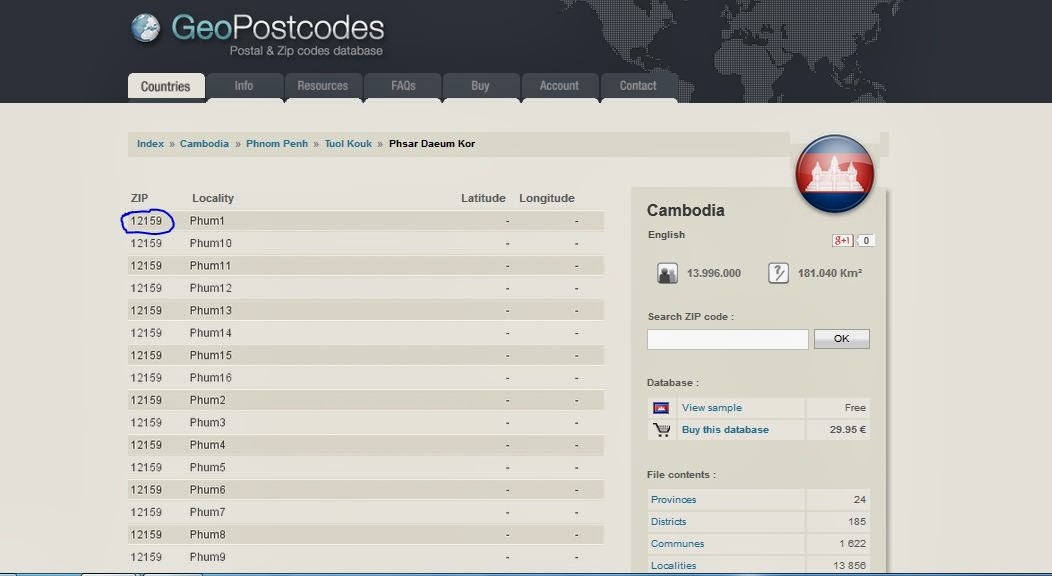Click the area question-mark icon
The image size is (1052, 576).
coord(778,274)
